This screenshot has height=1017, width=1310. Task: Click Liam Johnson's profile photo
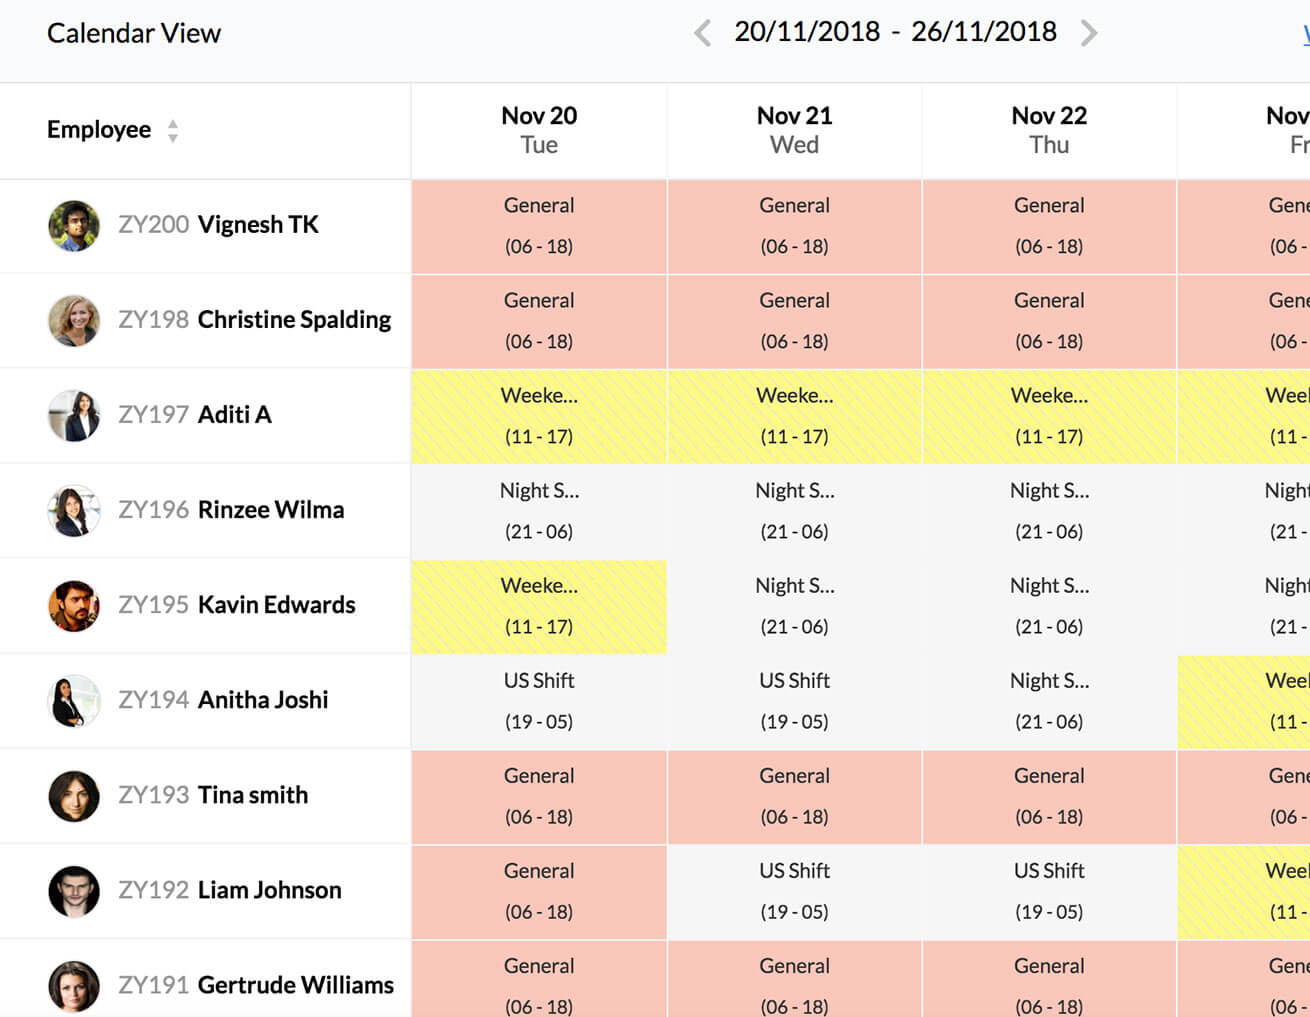point(74,890)
